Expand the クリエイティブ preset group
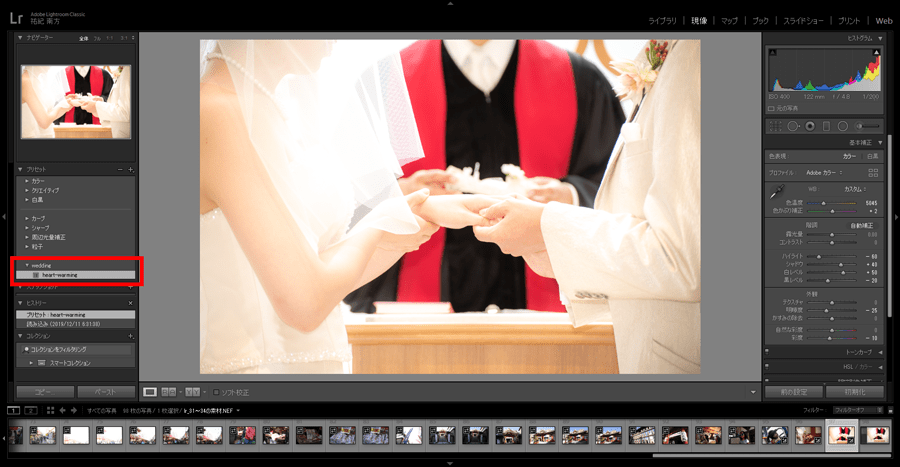The image size is (900, 467). coord(26,190)
